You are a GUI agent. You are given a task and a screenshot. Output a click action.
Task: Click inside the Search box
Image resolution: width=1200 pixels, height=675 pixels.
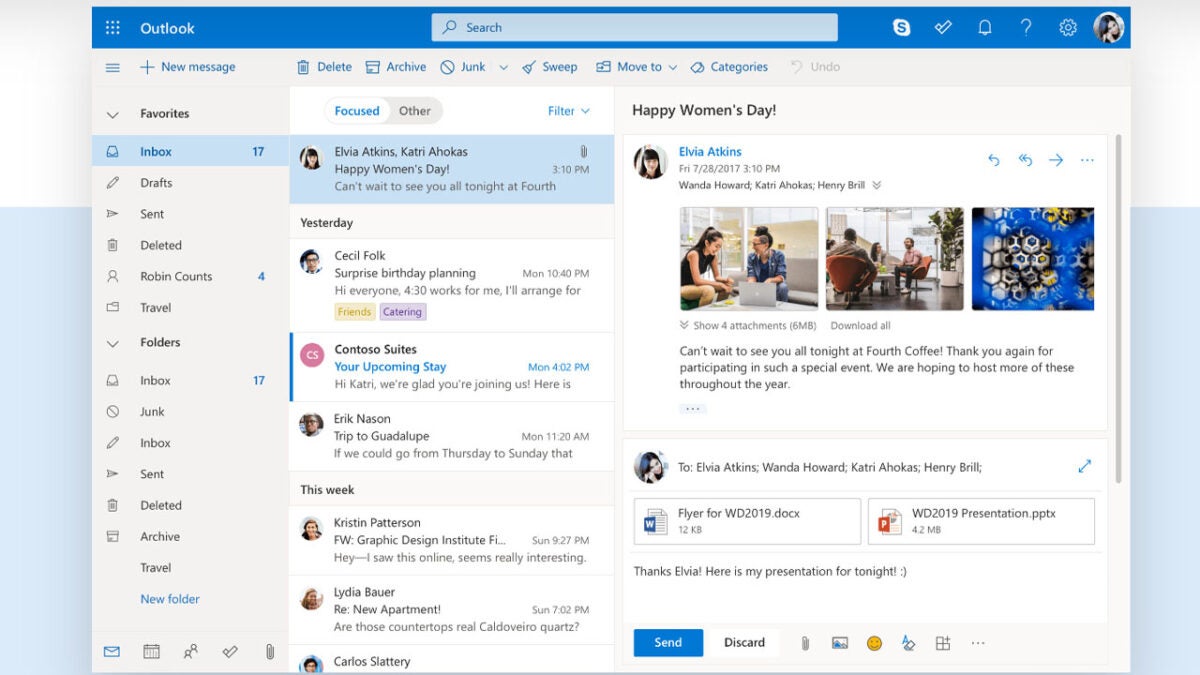point(634,27)
